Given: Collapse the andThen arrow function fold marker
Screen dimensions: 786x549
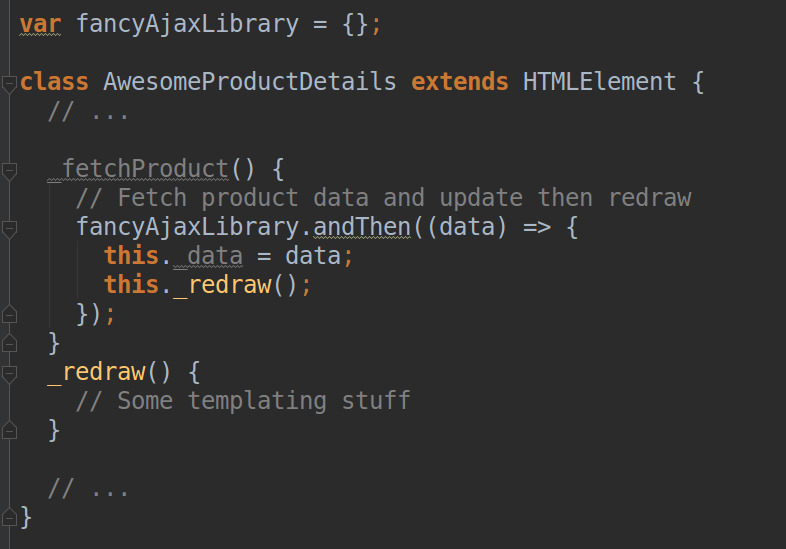Looking at the screenshot, I should (10, 229).
